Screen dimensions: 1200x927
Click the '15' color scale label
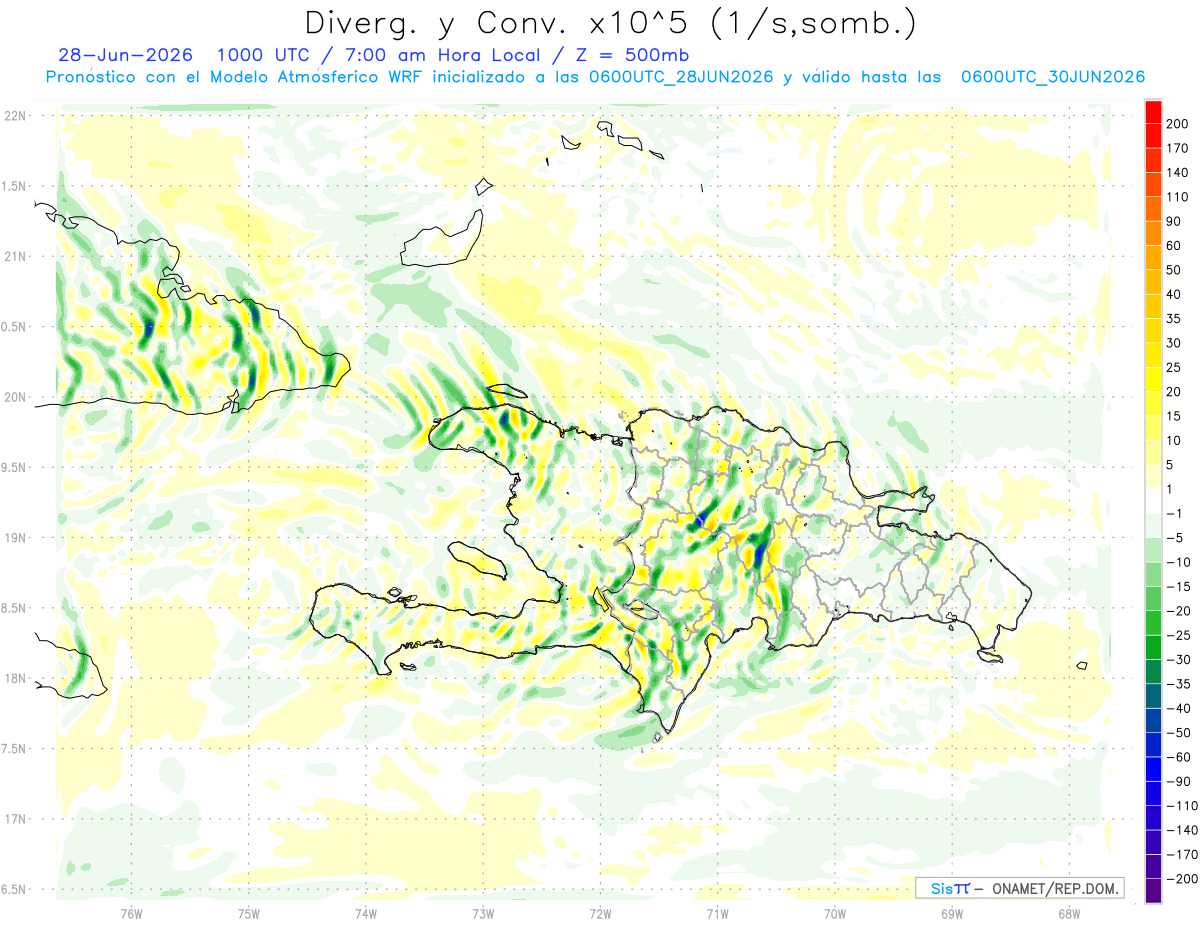point(1175,416)
